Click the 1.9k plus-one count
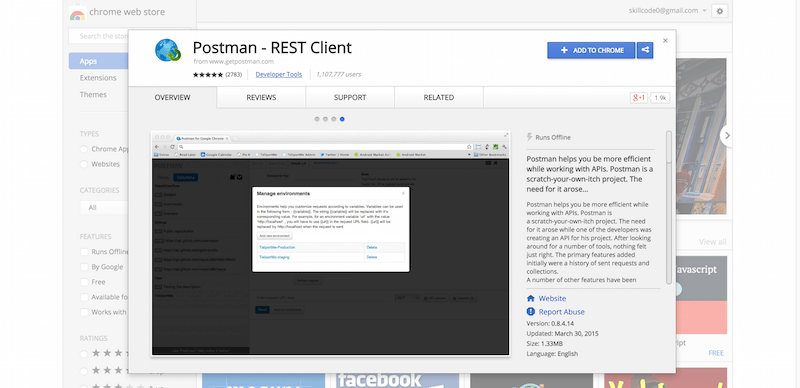Image resolution: width=800 pixels, height=388 pixels. click(x=660, y=98)
